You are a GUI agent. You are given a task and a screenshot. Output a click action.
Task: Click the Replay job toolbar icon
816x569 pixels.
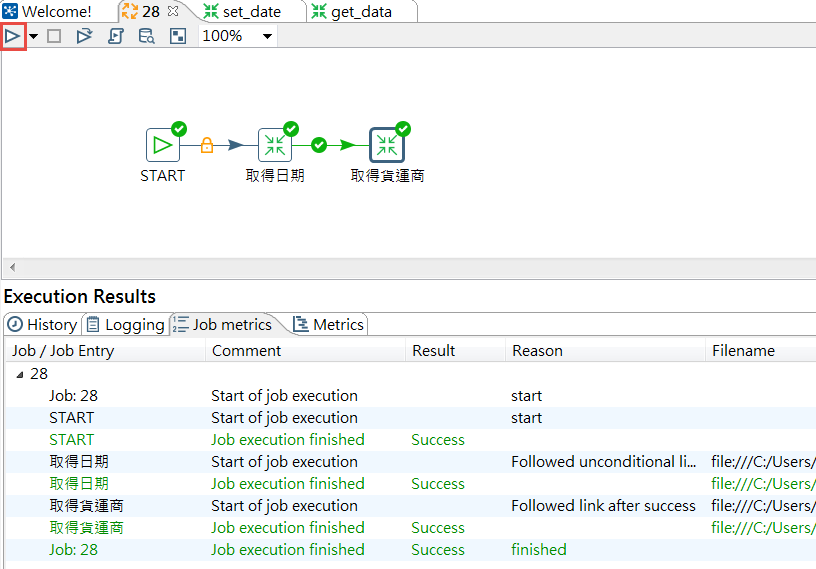pyautogui.click(x=84, y=36)
